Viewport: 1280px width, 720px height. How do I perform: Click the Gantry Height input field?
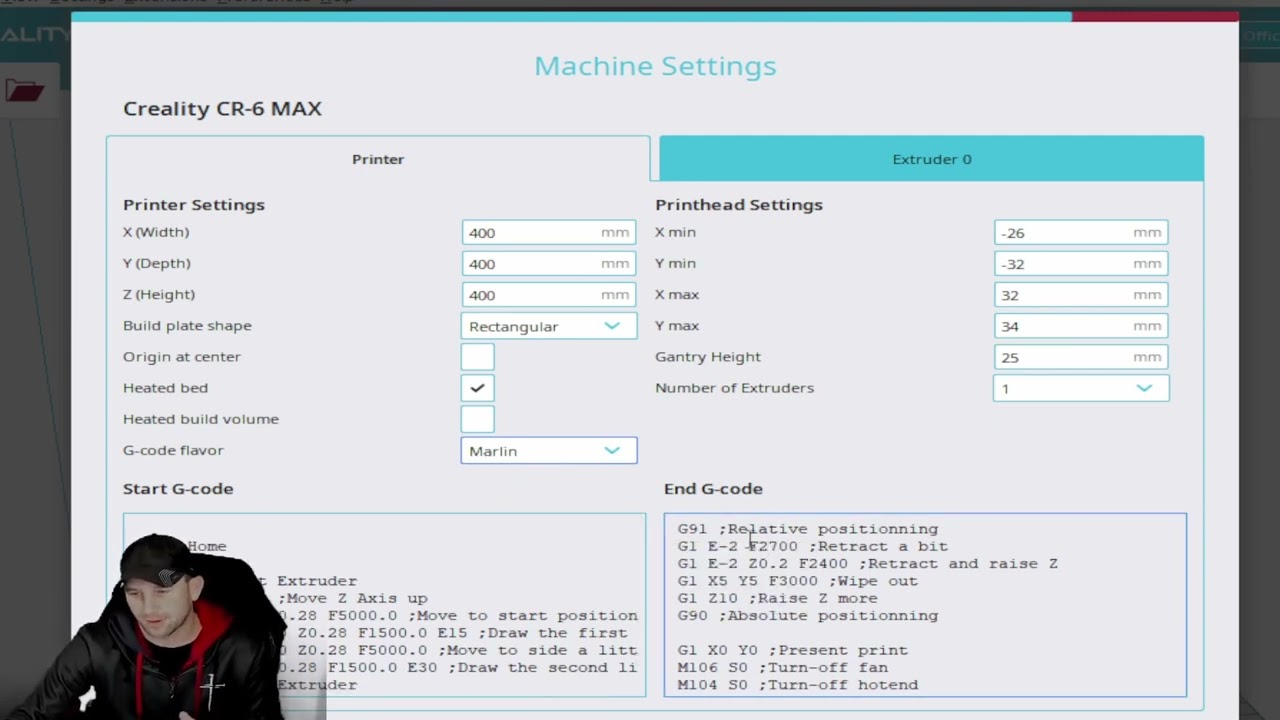[1080, 357]
